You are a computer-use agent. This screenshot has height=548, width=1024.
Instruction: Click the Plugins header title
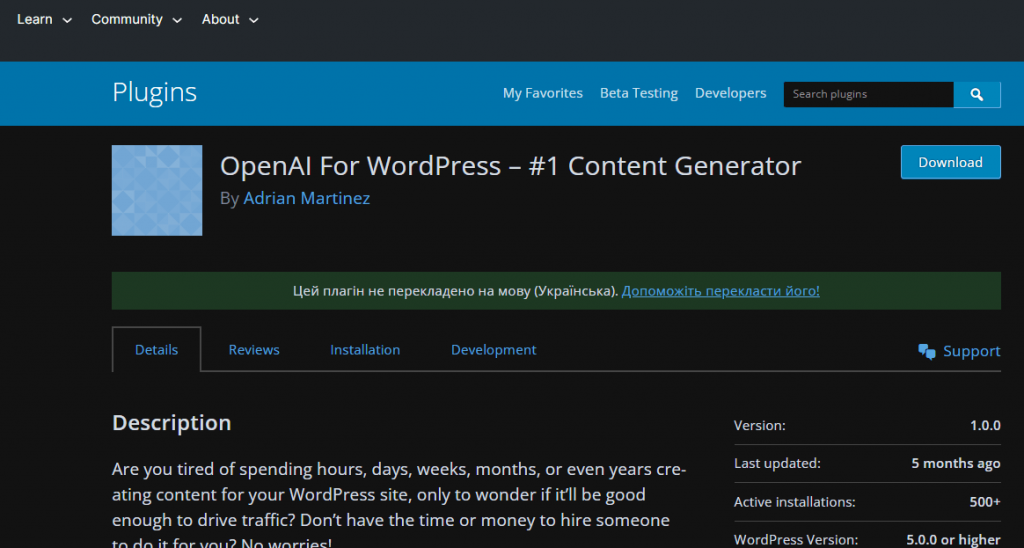(x=154, y=93)
